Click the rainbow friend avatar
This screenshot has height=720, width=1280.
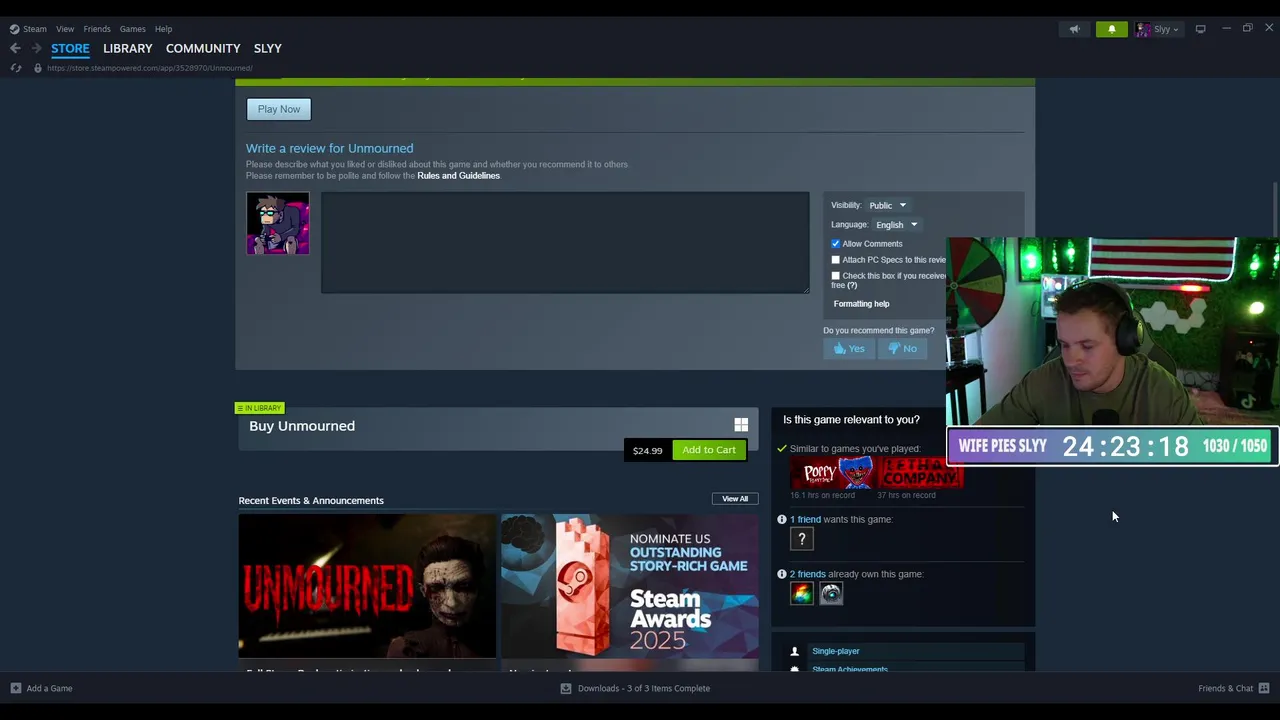801,594
